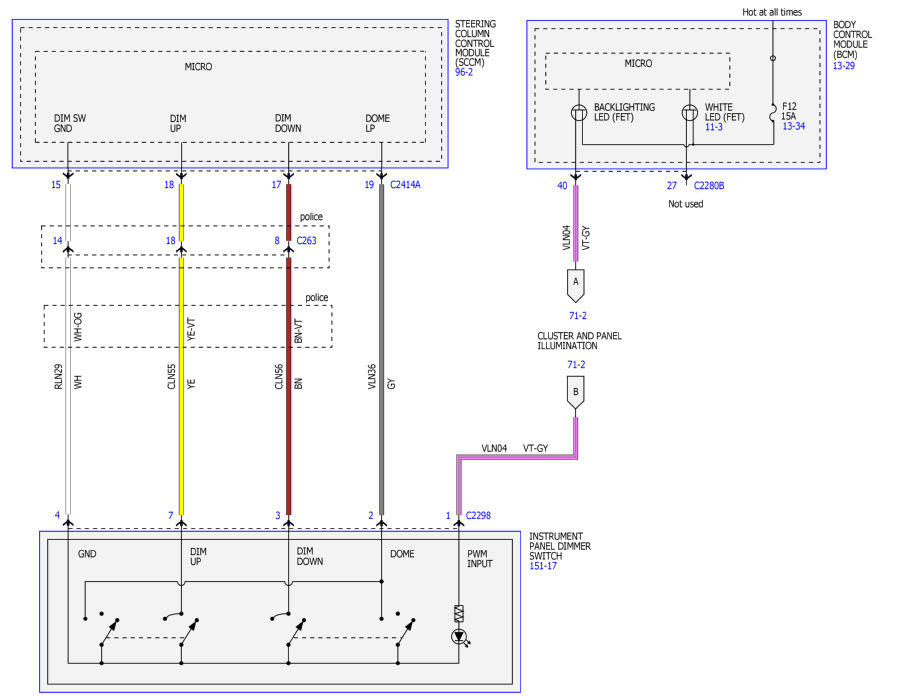Click the F12 15A fuse symbol
Image resolution: width=900 pixels, height=696 pixels.
pos(773,114)
